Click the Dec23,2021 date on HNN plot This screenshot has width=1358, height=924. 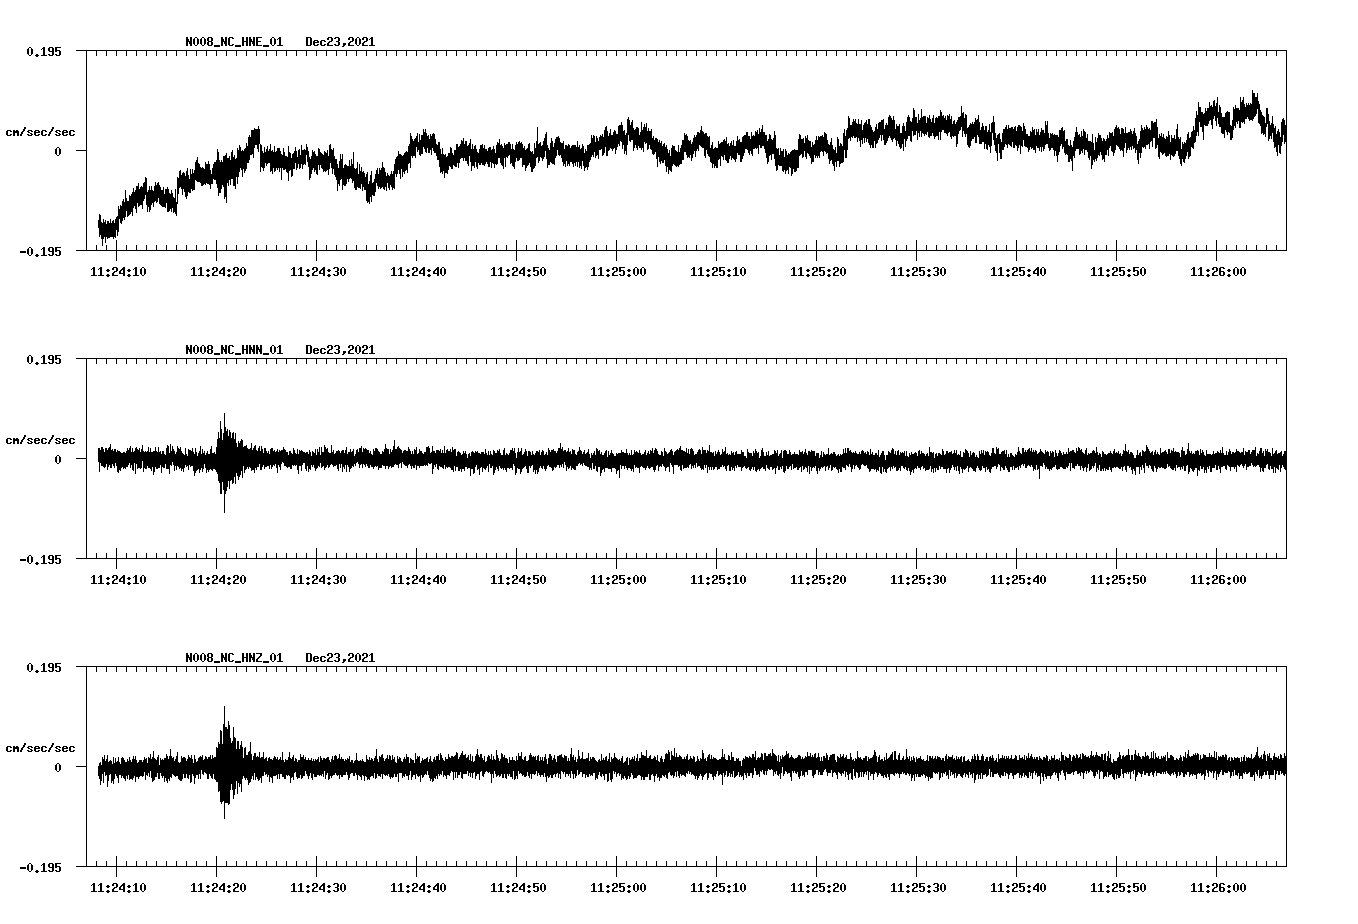tap(340, 350)
